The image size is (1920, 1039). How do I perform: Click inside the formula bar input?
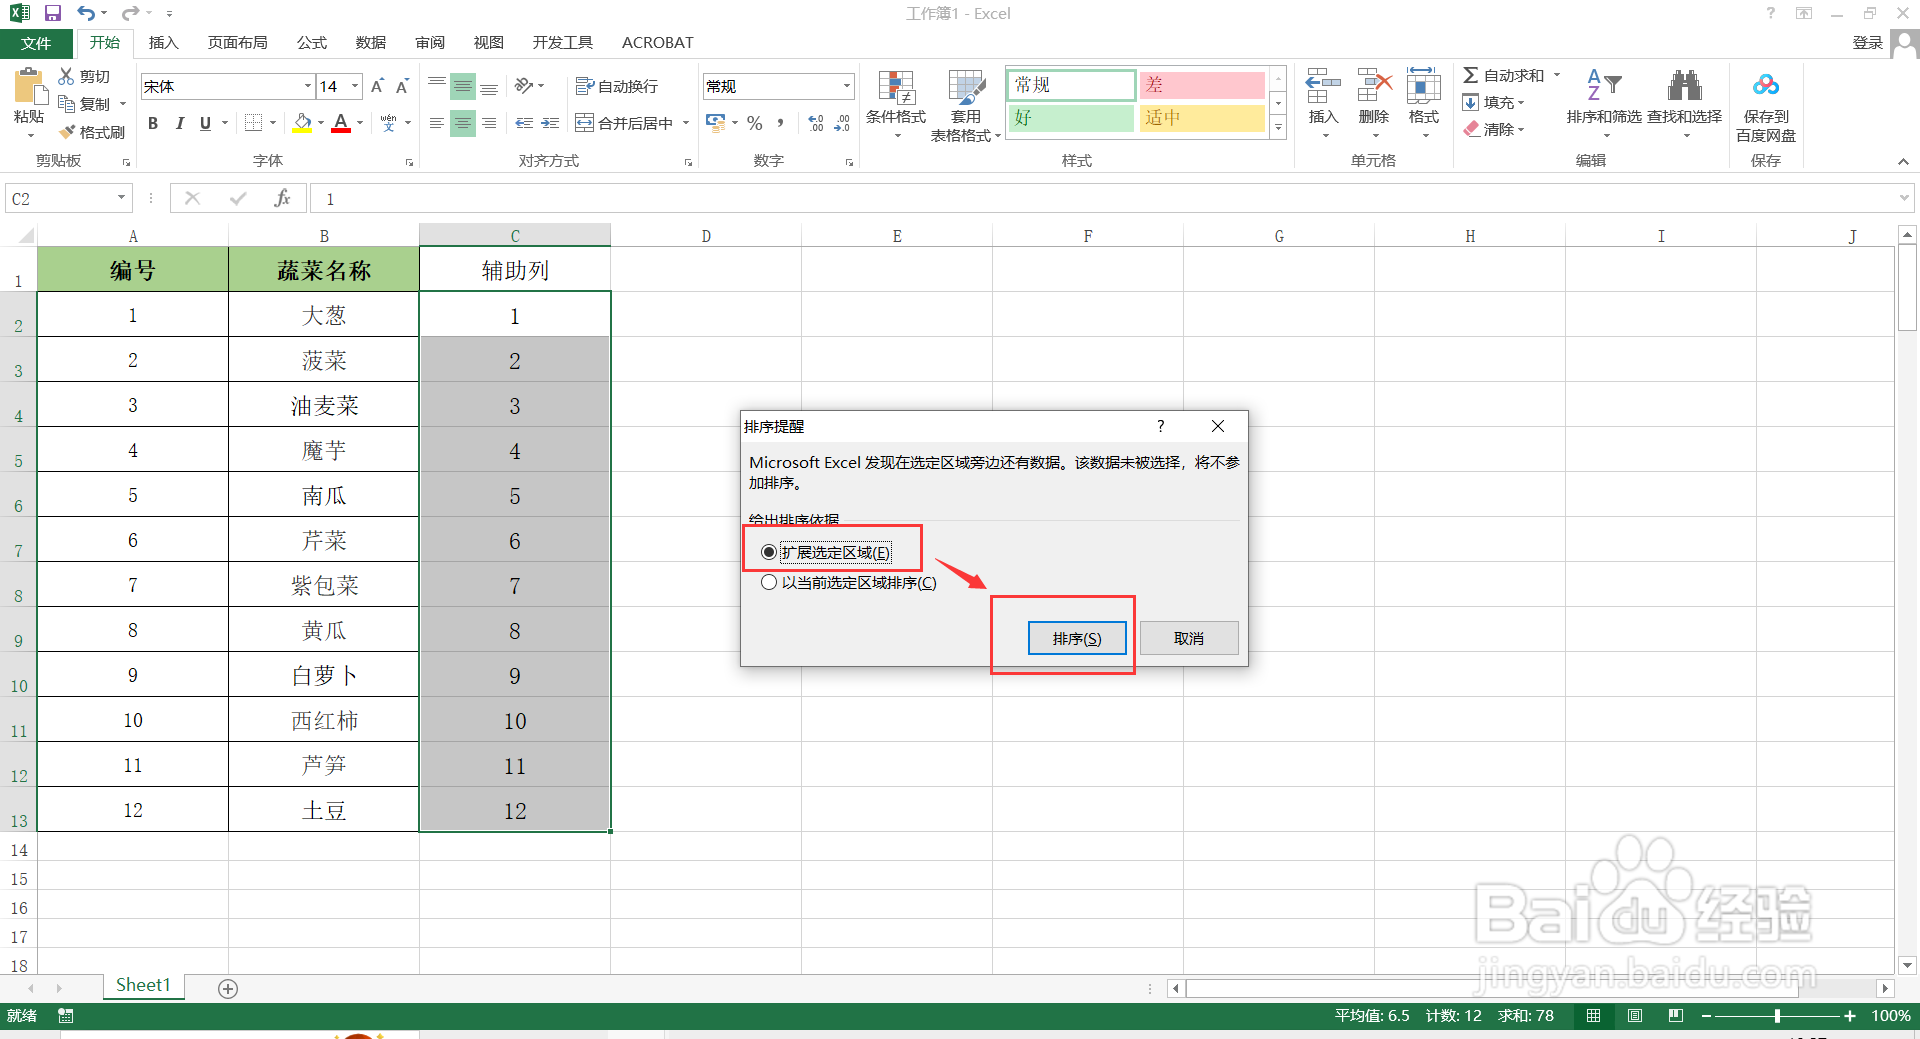1105,198
